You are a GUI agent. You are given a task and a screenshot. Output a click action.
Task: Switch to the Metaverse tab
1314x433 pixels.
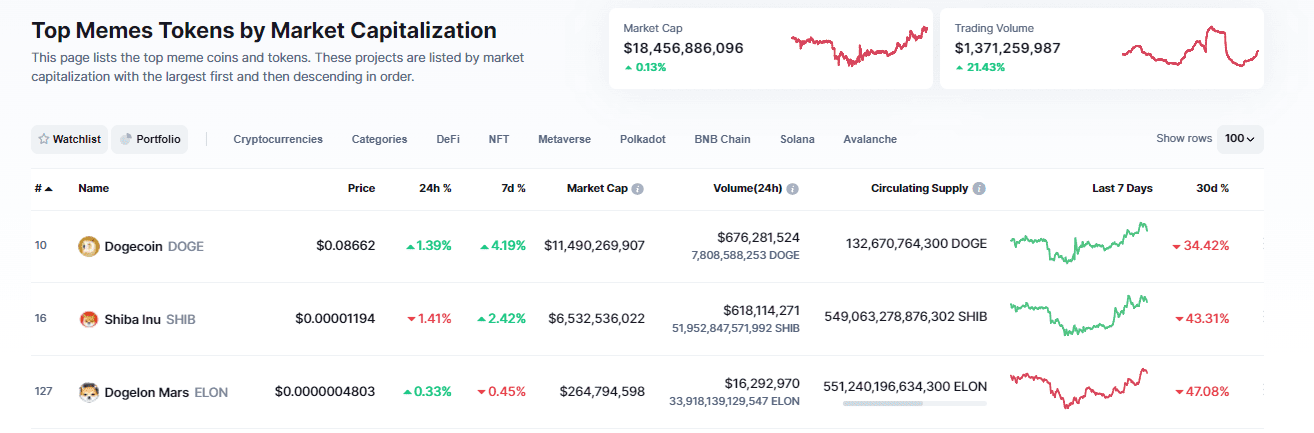coord(564,139)
